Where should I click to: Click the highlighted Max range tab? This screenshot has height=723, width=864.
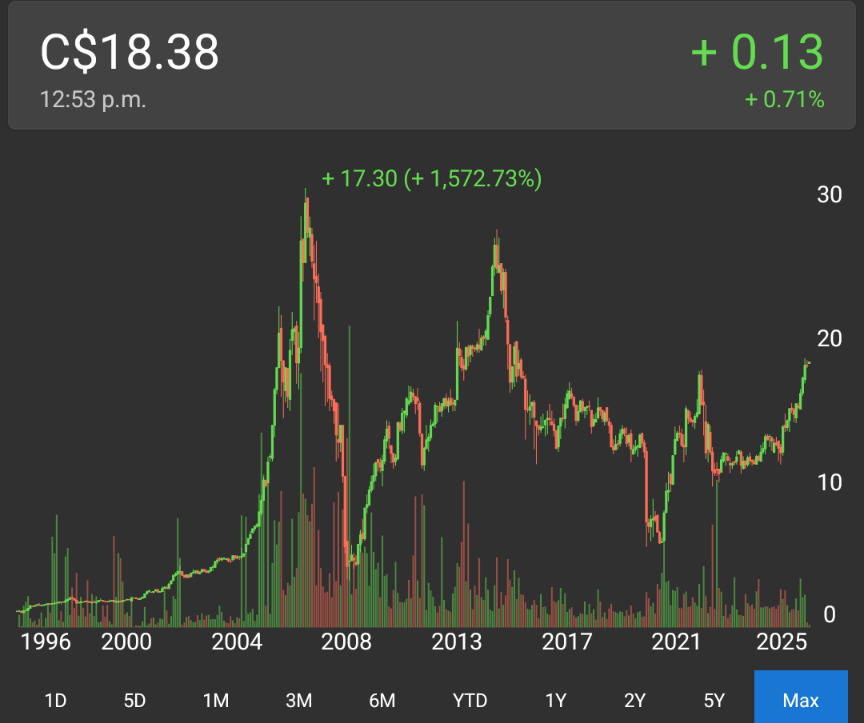801,698
